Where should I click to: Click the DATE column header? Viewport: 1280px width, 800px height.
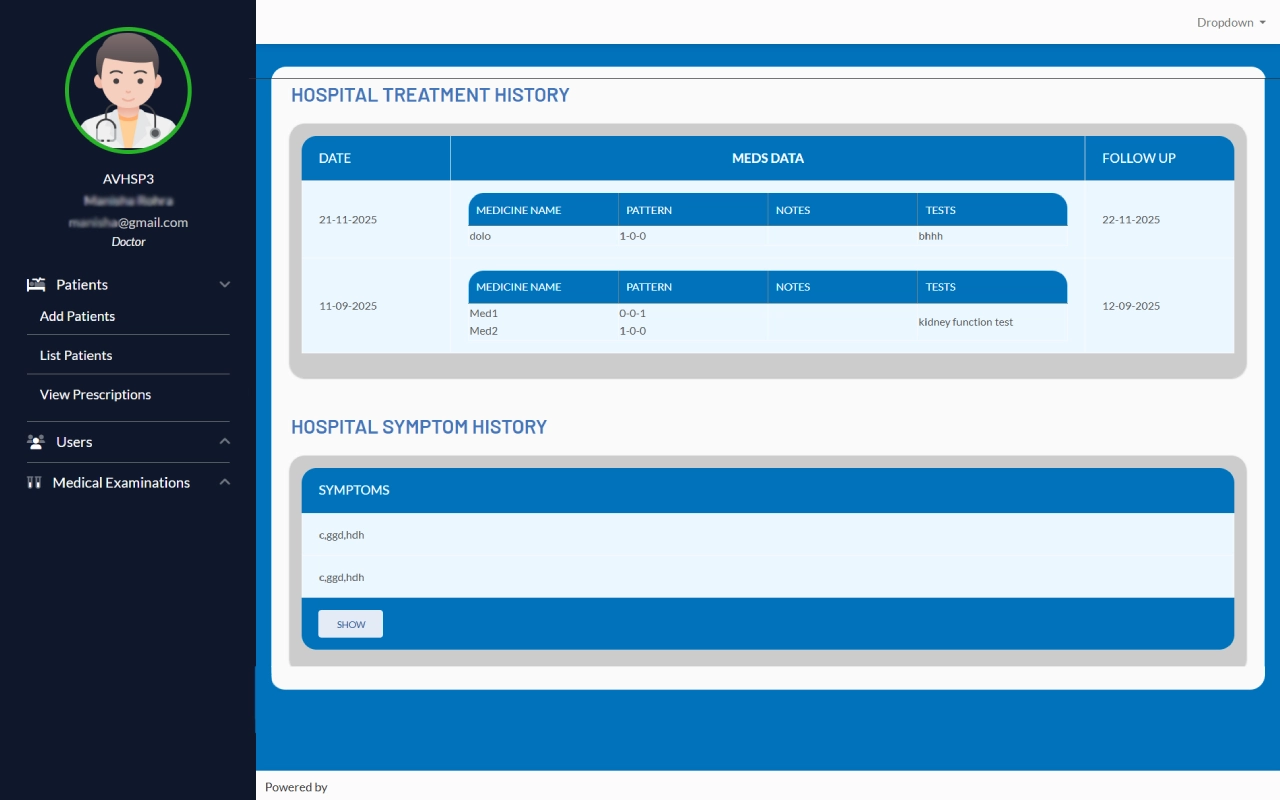(335, 158)
